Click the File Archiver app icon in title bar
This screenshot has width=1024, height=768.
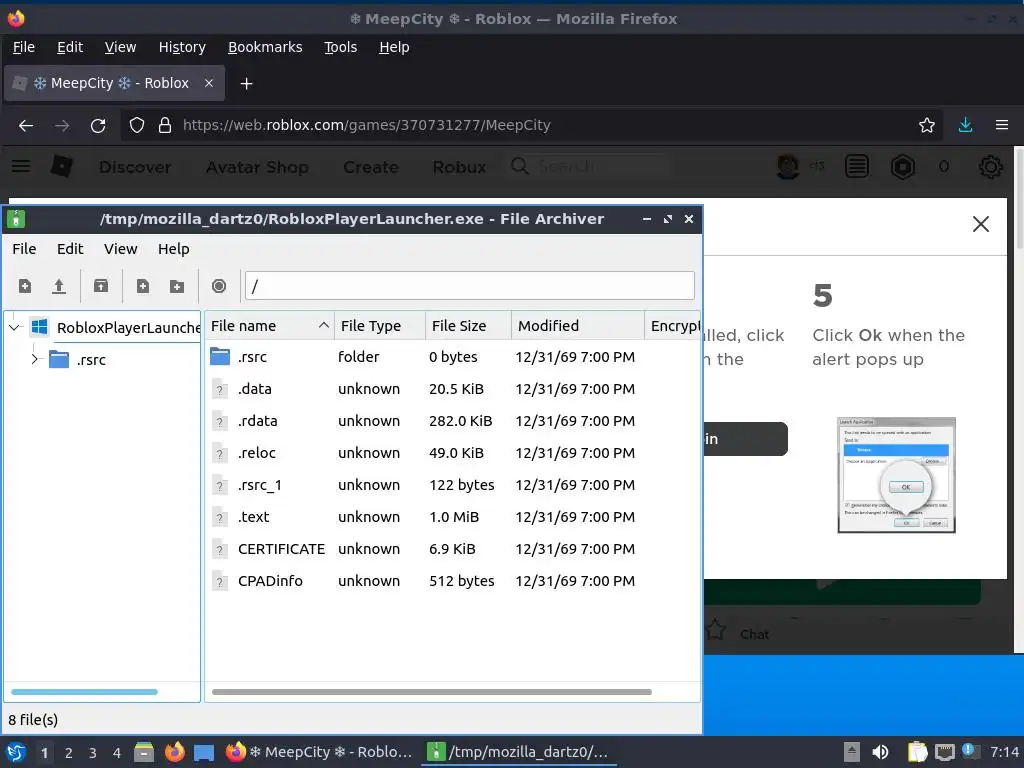16,219
